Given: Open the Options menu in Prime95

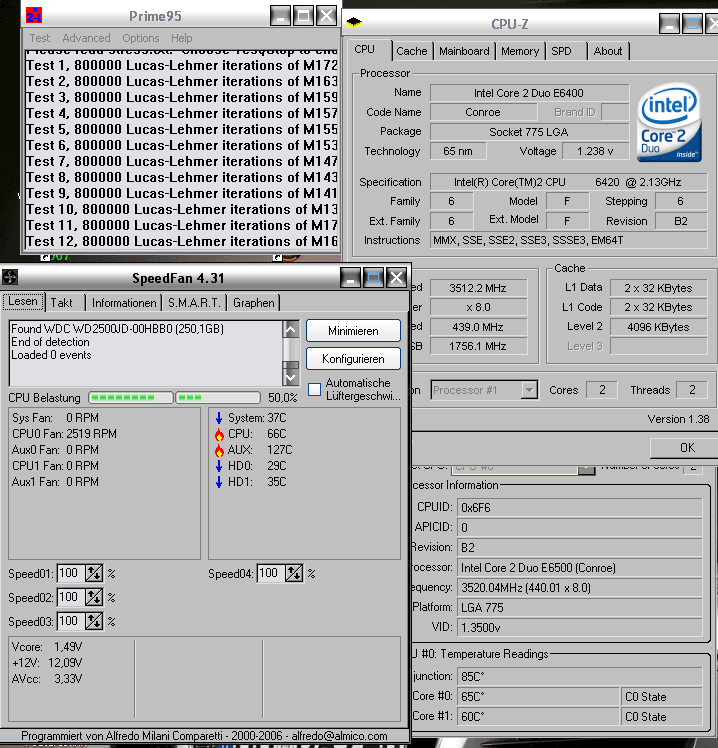Looking at the screenshot, I should pos(141,38).
